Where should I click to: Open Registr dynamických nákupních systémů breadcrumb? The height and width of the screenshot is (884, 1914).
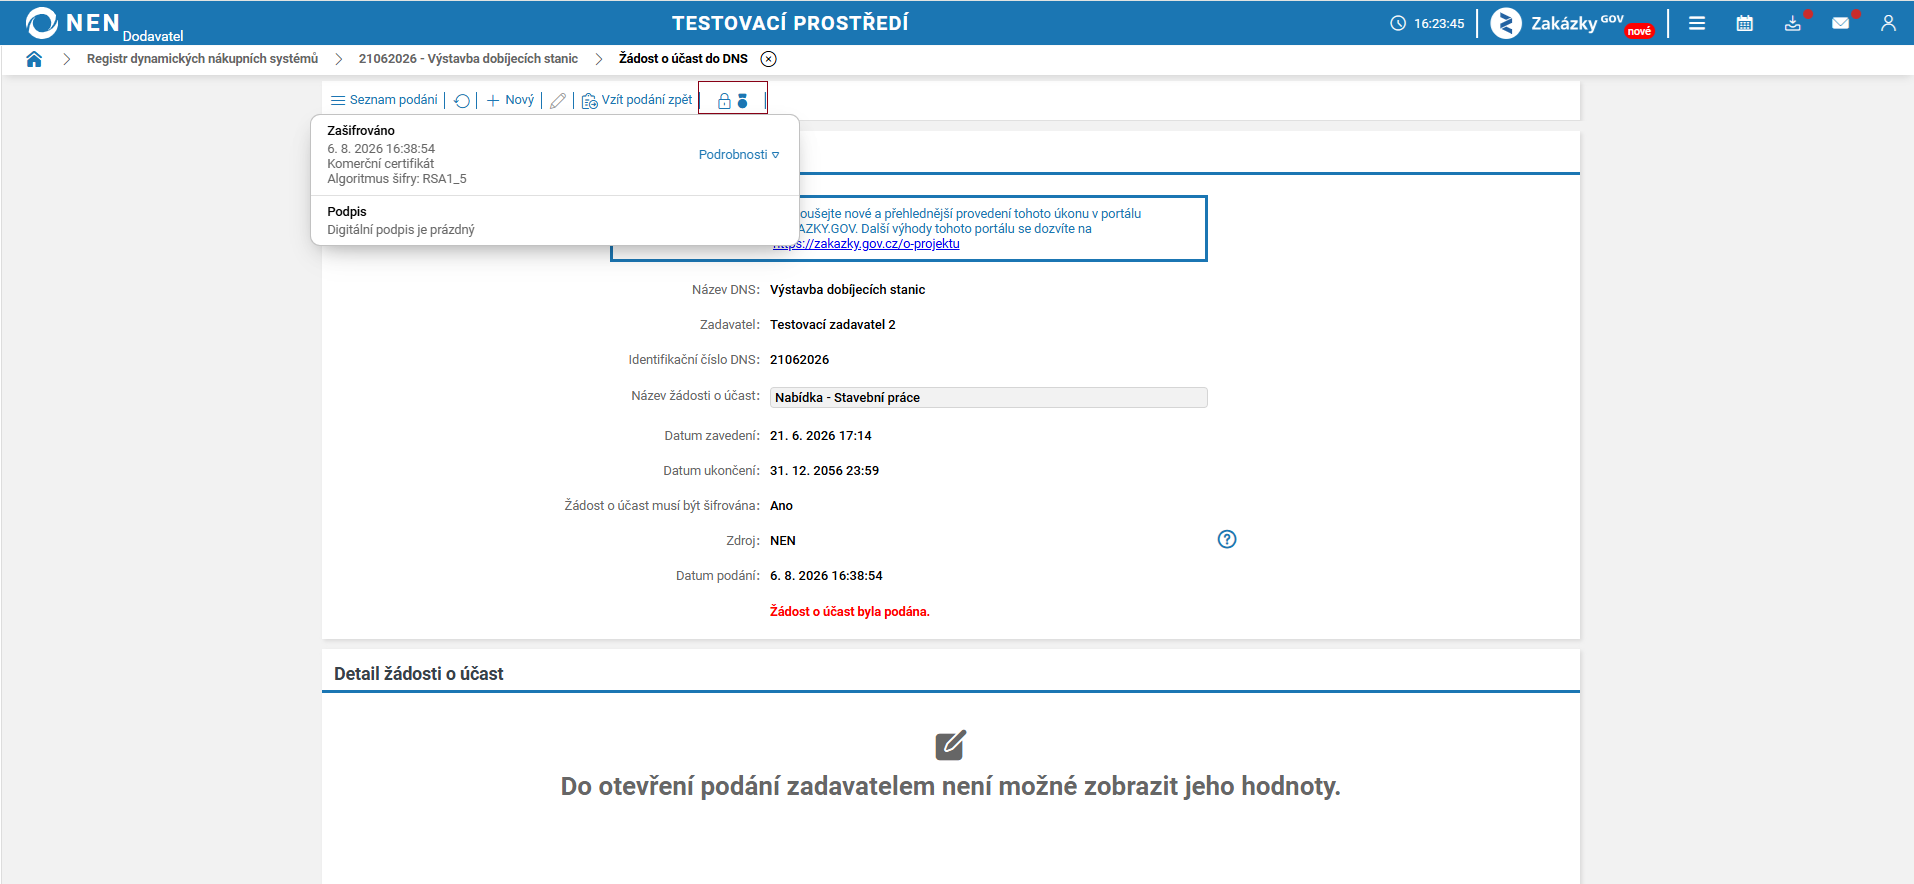tap(202, 59)
